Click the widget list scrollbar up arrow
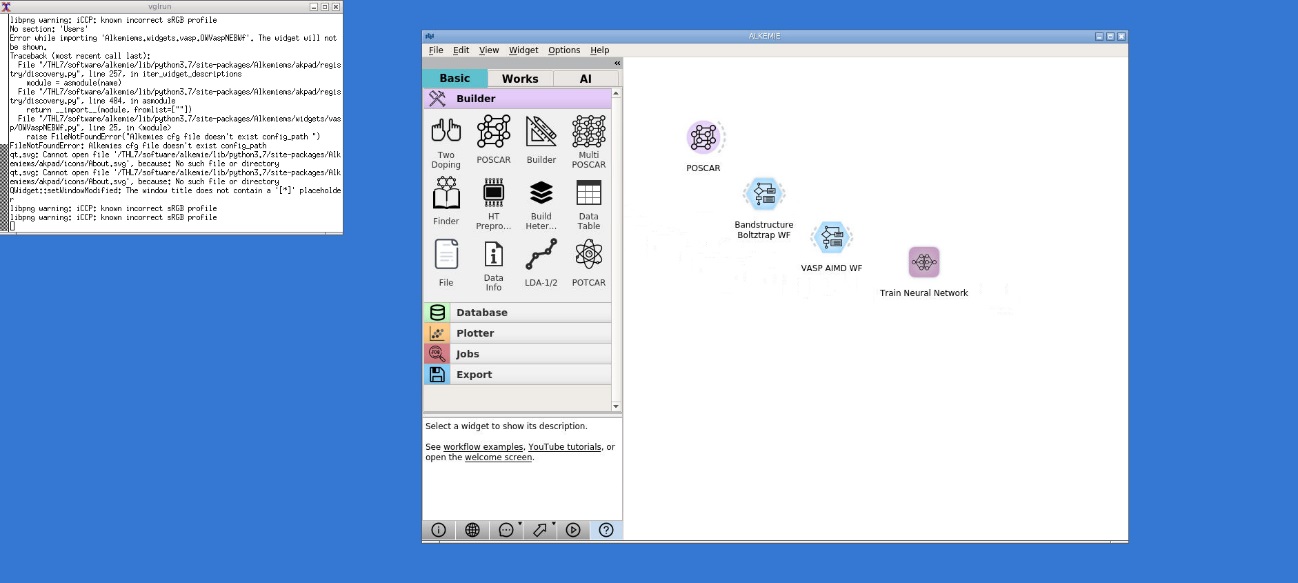Image resolution: width=1298 pixels, height=583 pixels. coord(616,94)
